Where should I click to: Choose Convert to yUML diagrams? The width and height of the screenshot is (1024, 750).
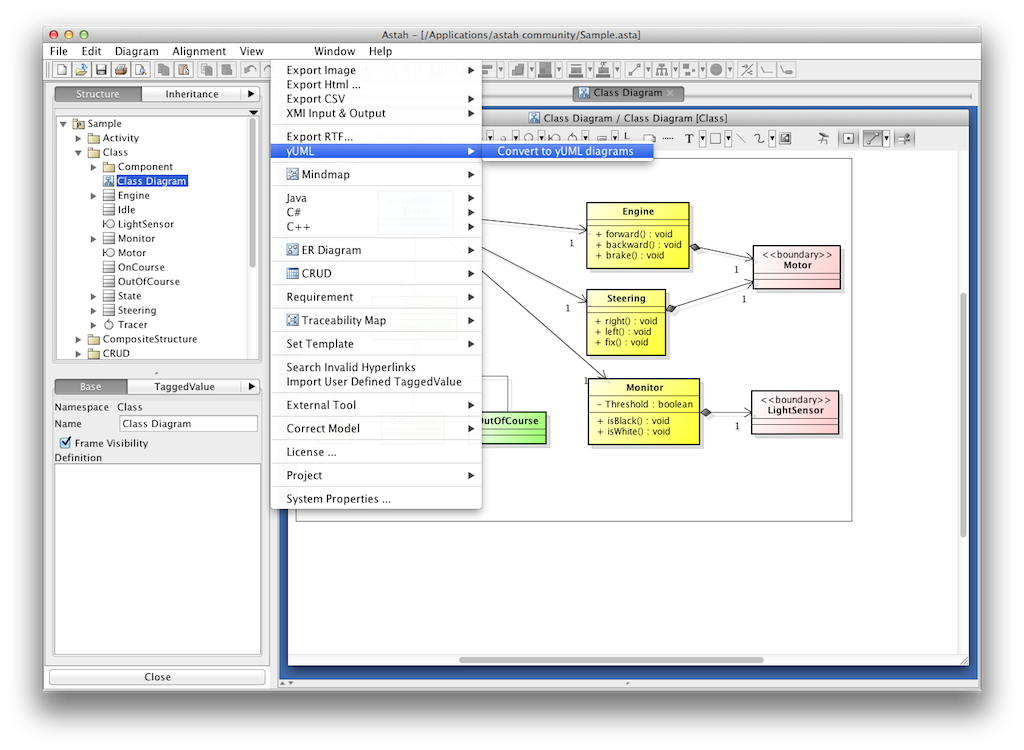tap(566, 151)
